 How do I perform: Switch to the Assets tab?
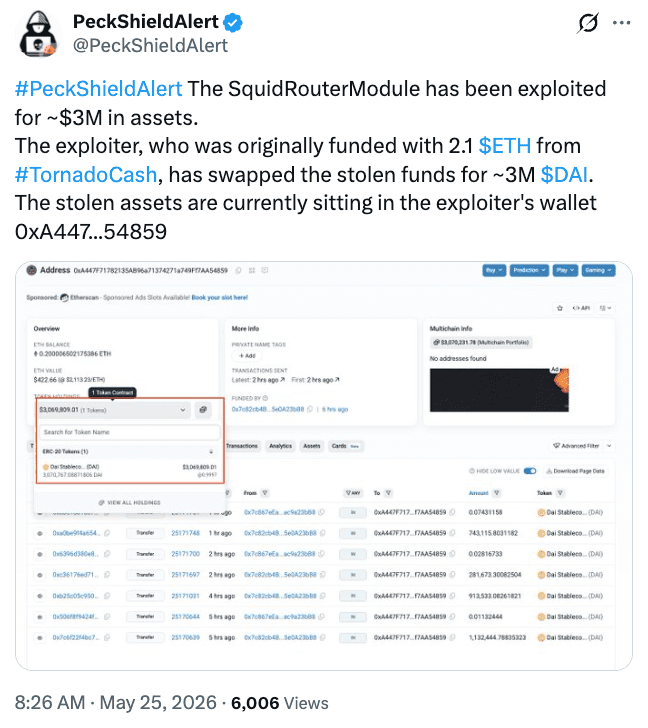(x=311, y=446)
